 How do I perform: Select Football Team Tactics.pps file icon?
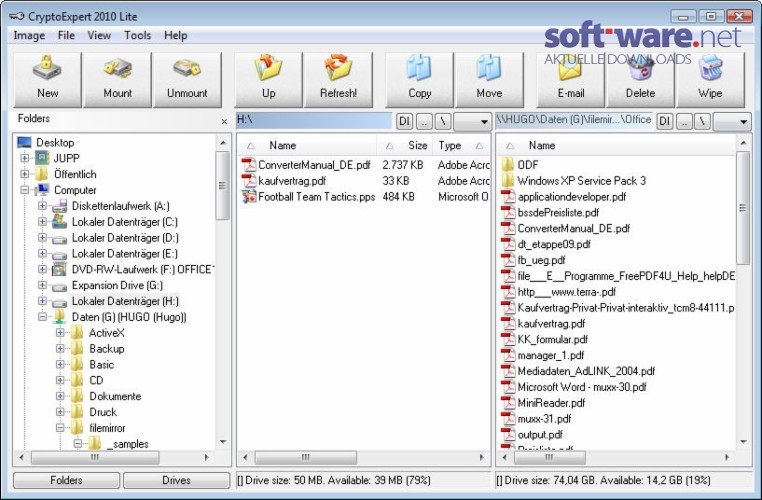point(249,197)
